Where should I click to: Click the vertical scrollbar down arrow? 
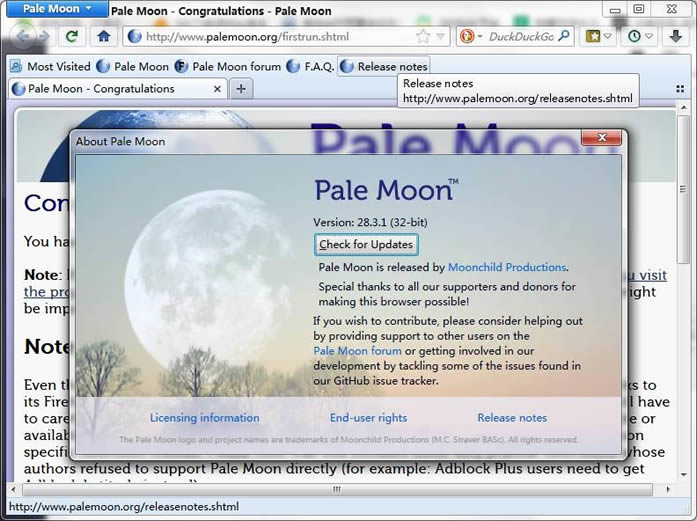click(x=683, y=475)
